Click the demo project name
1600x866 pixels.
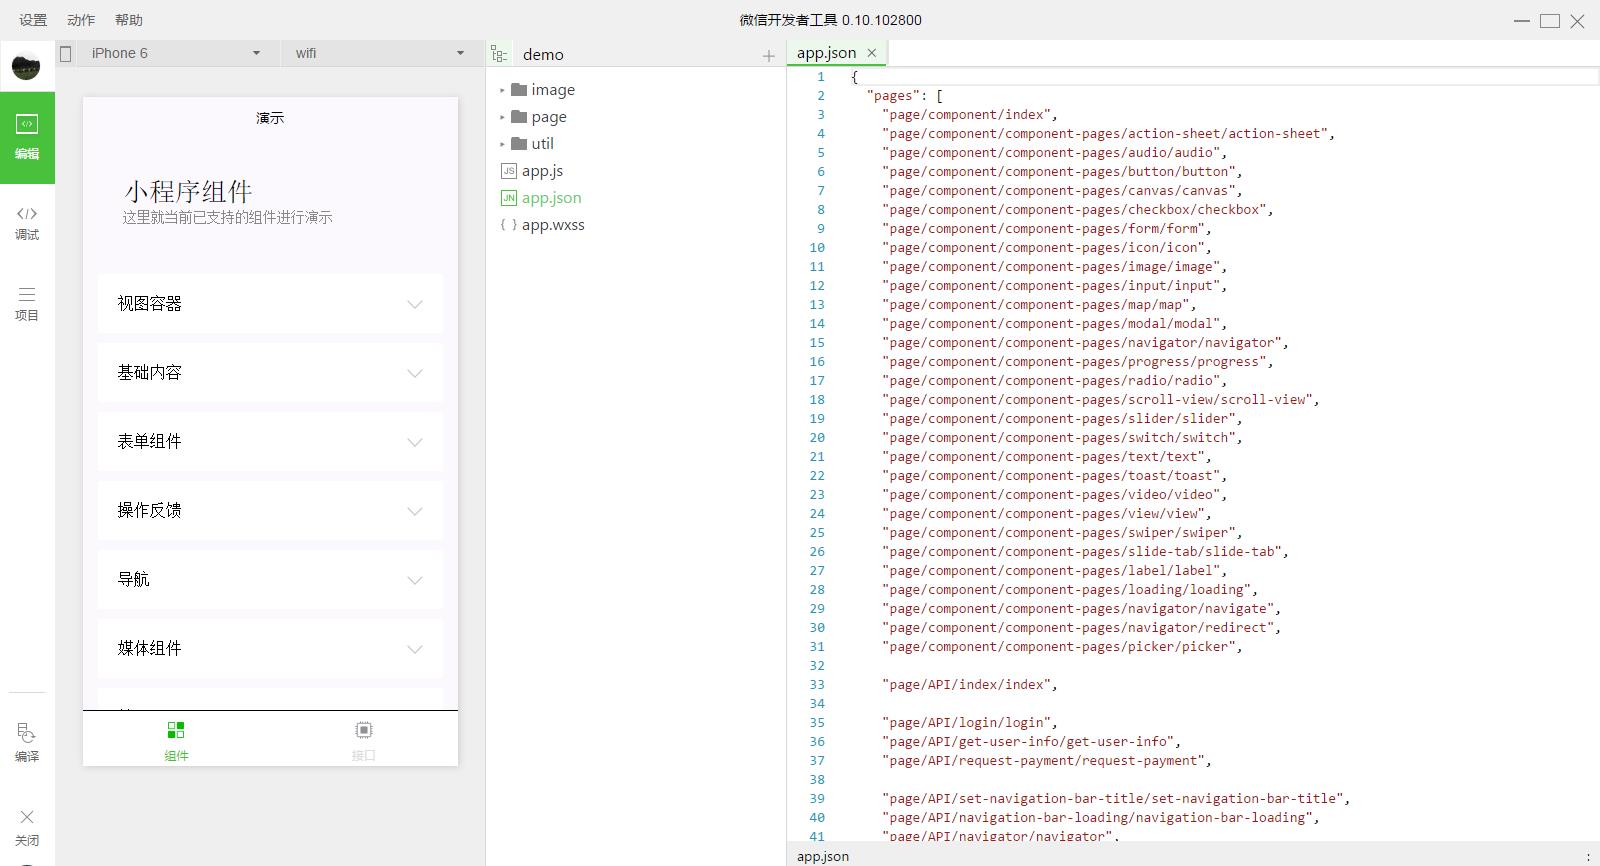543,55
